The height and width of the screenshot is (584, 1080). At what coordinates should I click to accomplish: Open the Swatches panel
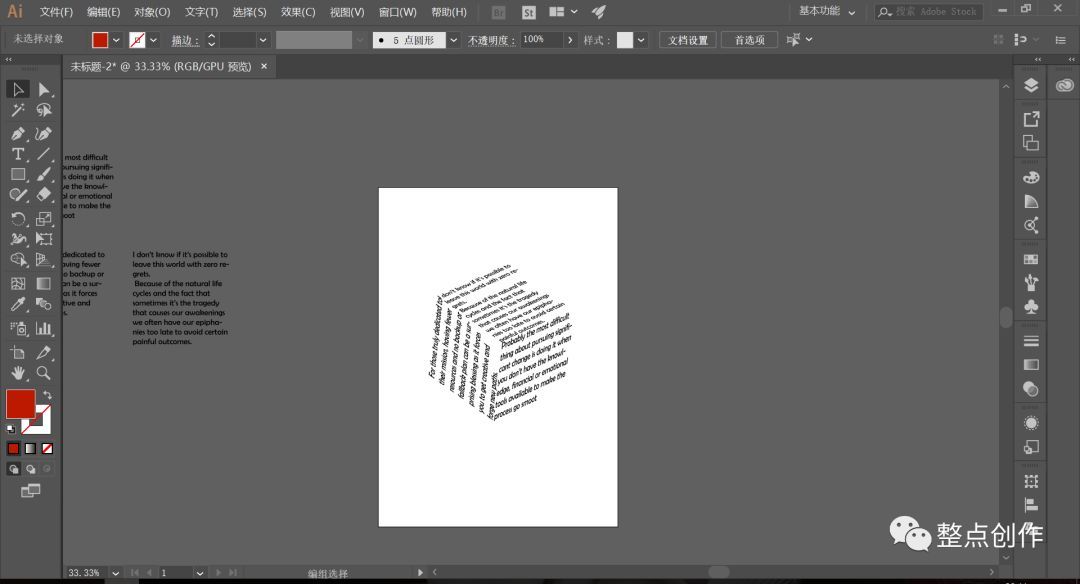point(1031,260)
